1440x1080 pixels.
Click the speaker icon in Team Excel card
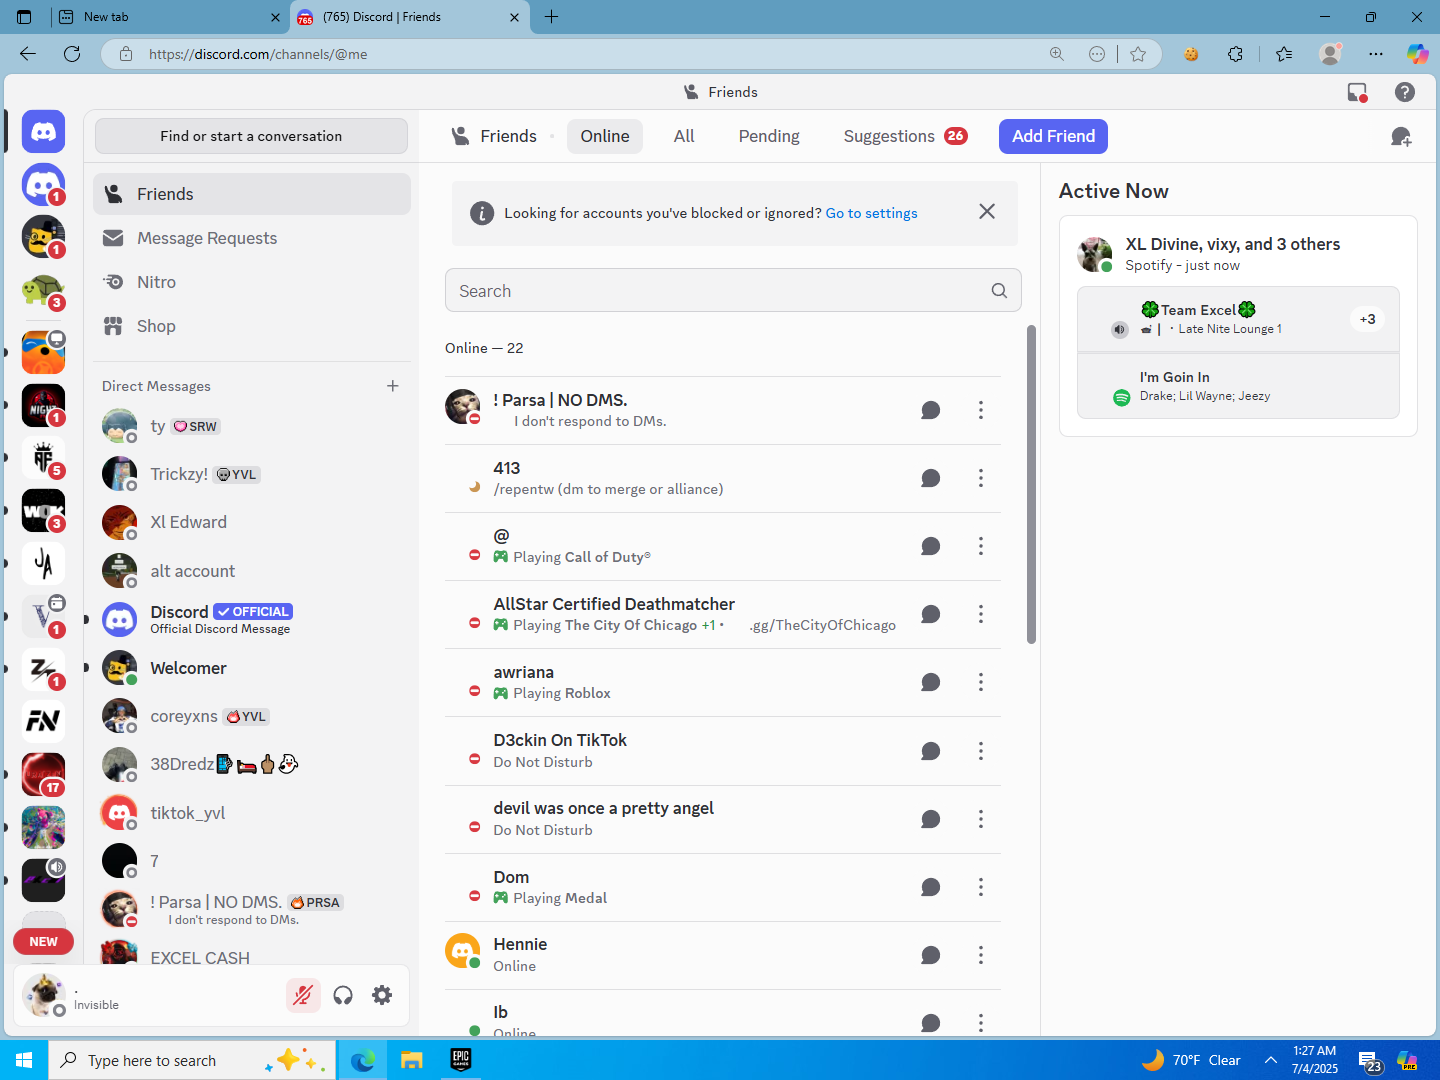click(x=1120, y=329)
